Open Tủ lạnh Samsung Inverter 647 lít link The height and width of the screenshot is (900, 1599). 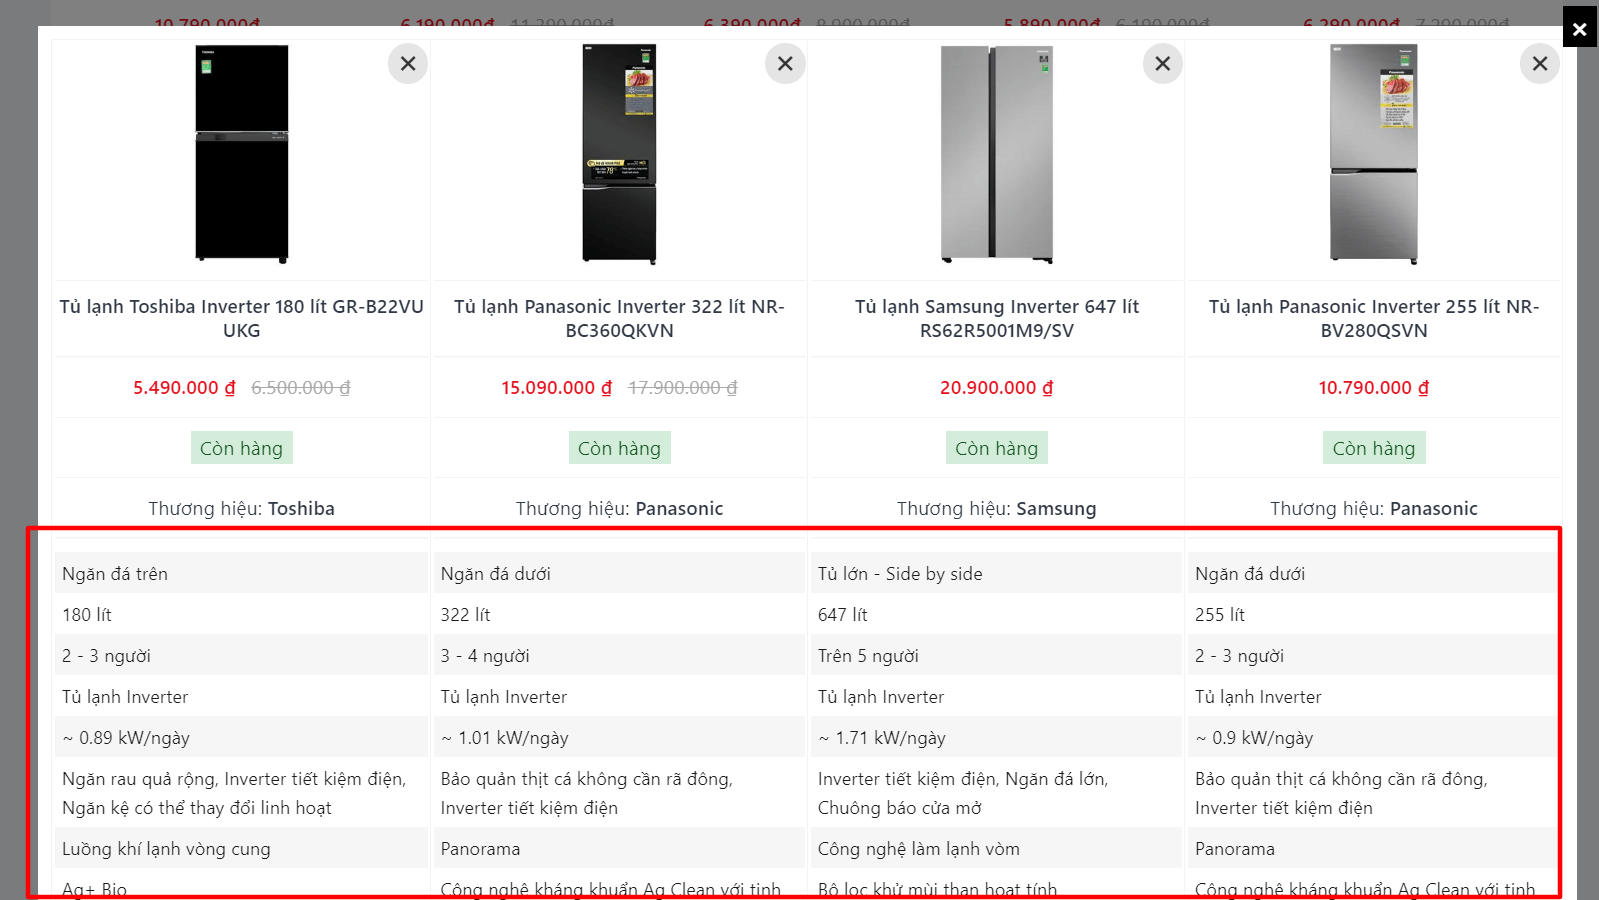pyautogui.click(x=997, y=318)
